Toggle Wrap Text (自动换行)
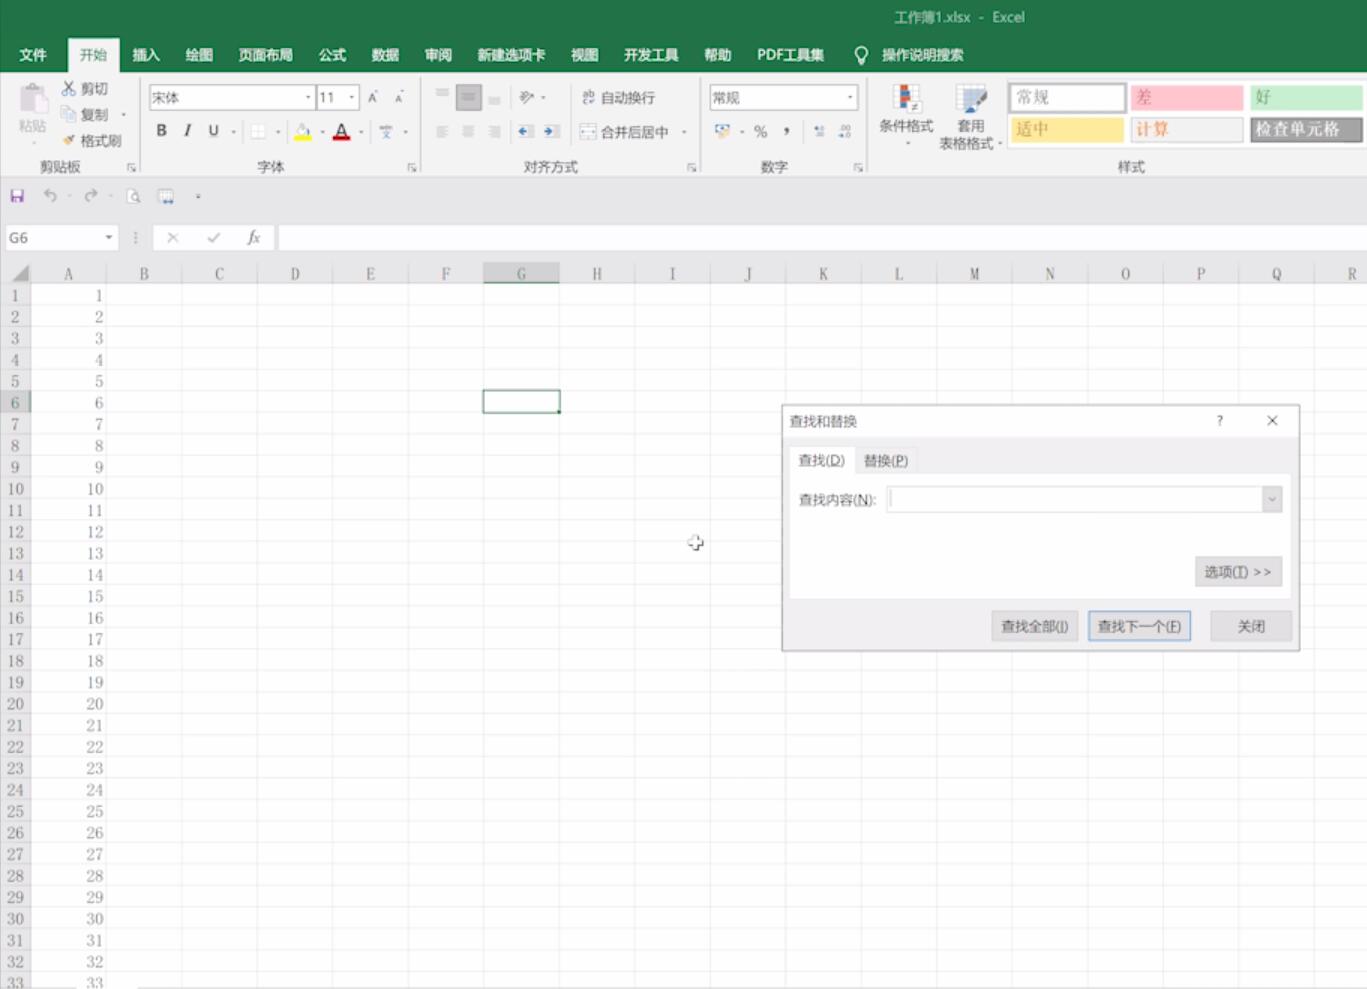1367x989 pixels. click(x=618, y=97)
